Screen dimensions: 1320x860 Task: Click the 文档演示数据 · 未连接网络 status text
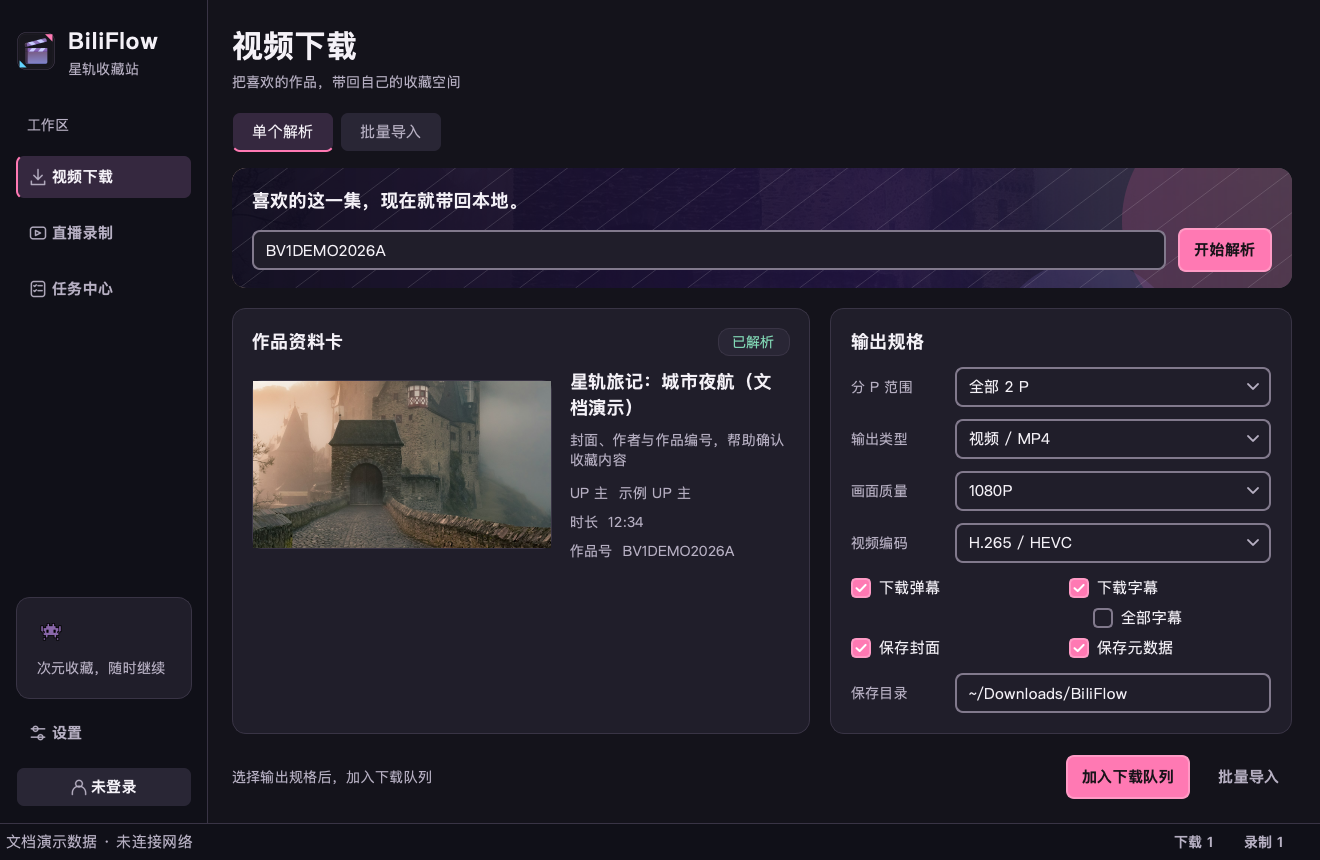(99, 842)
